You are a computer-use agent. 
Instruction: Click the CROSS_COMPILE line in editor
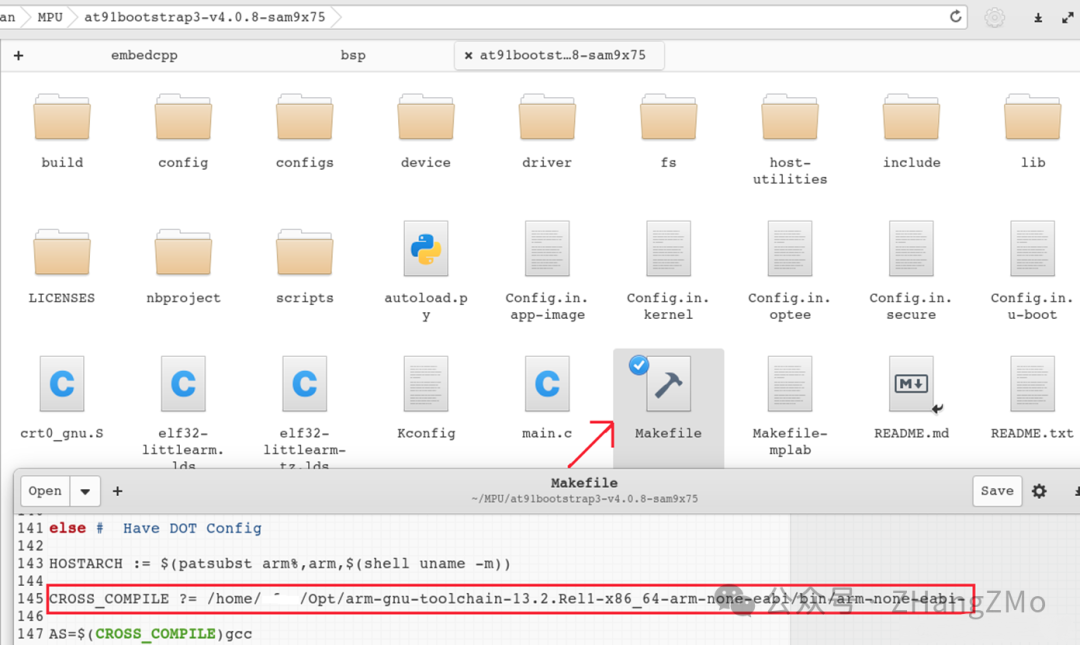tap(510, 599)
